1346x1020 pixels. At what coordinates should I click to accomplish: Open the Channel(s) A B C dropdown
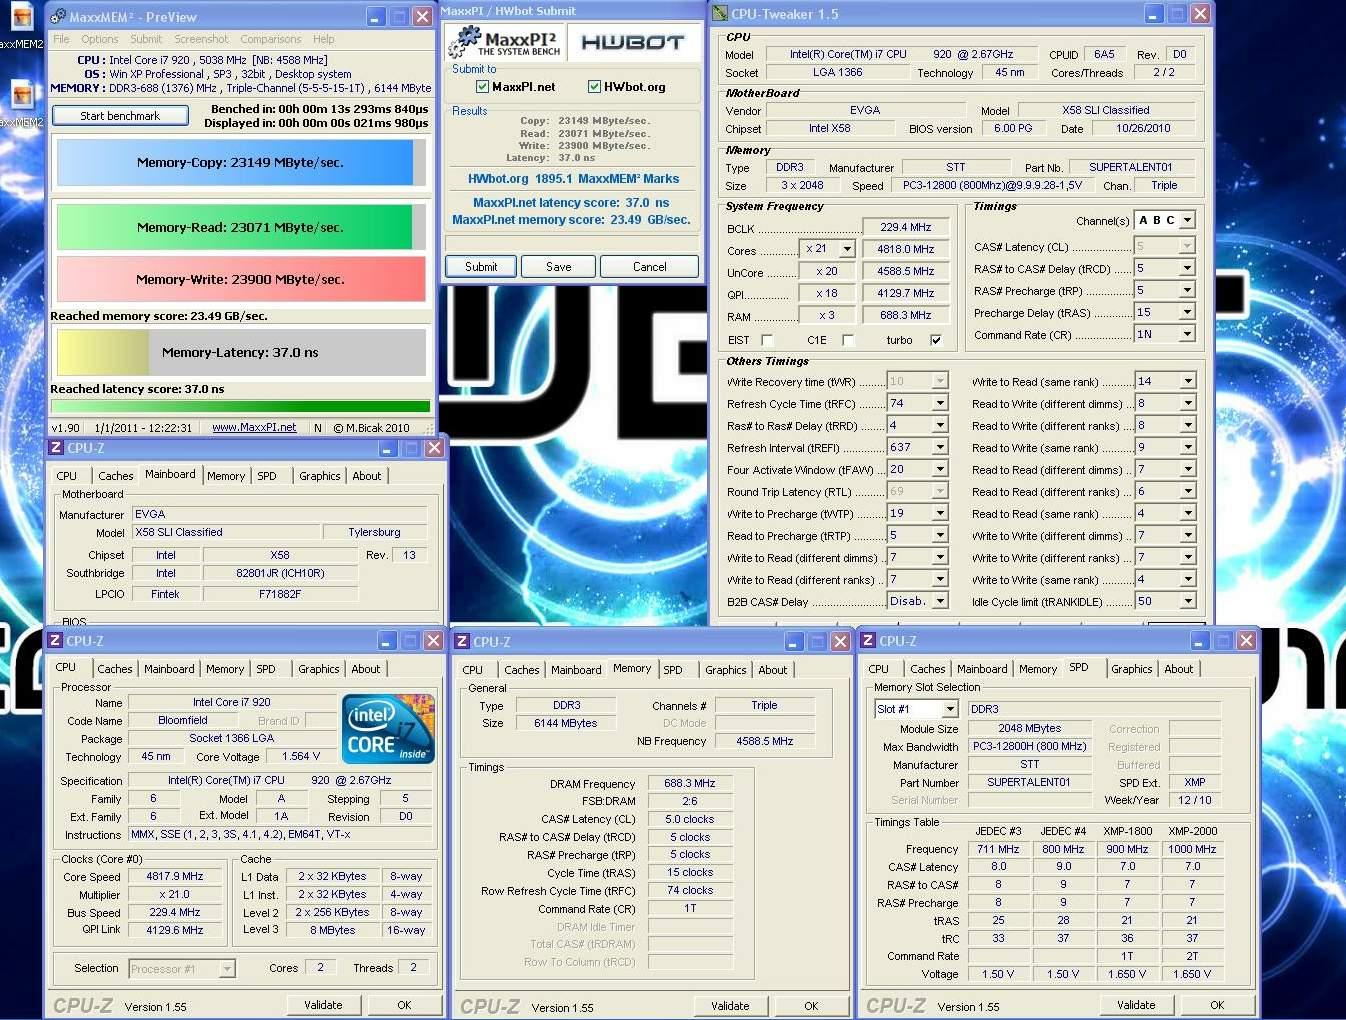pyautogui.click(x=1187, y=220)
